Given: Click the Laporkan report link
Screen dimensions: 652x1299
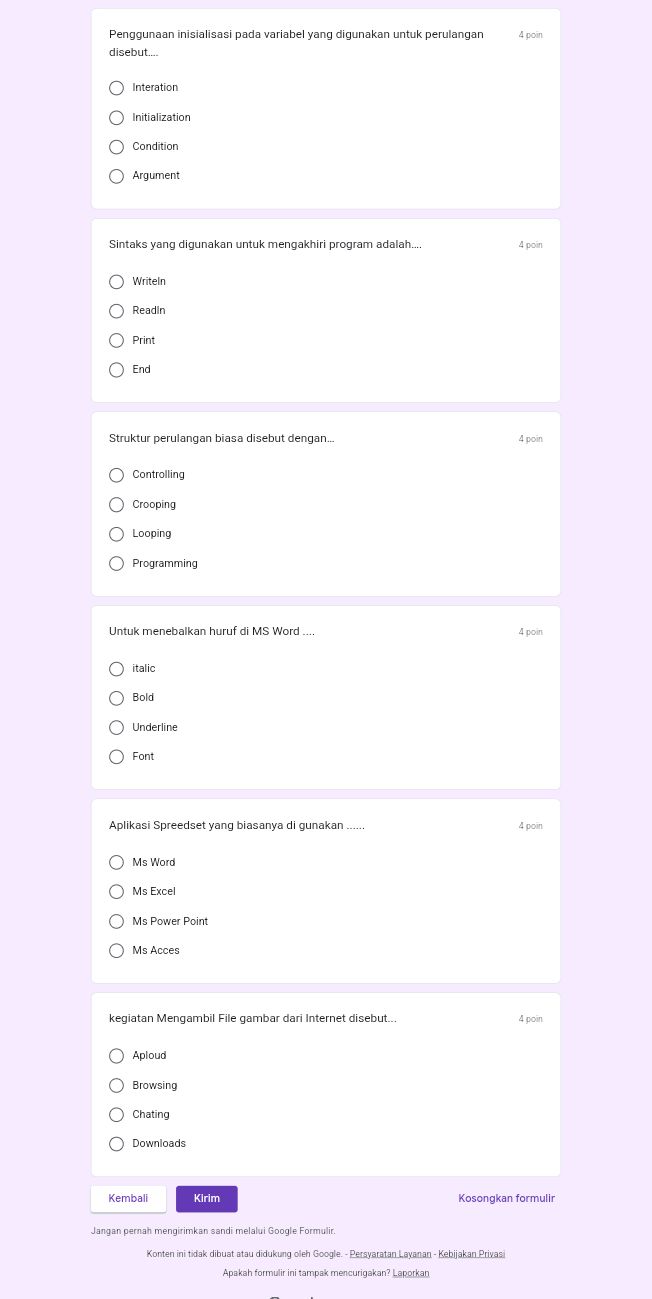Looking at the screenshot, I should pyautogui.click(x=411, y=1273).
